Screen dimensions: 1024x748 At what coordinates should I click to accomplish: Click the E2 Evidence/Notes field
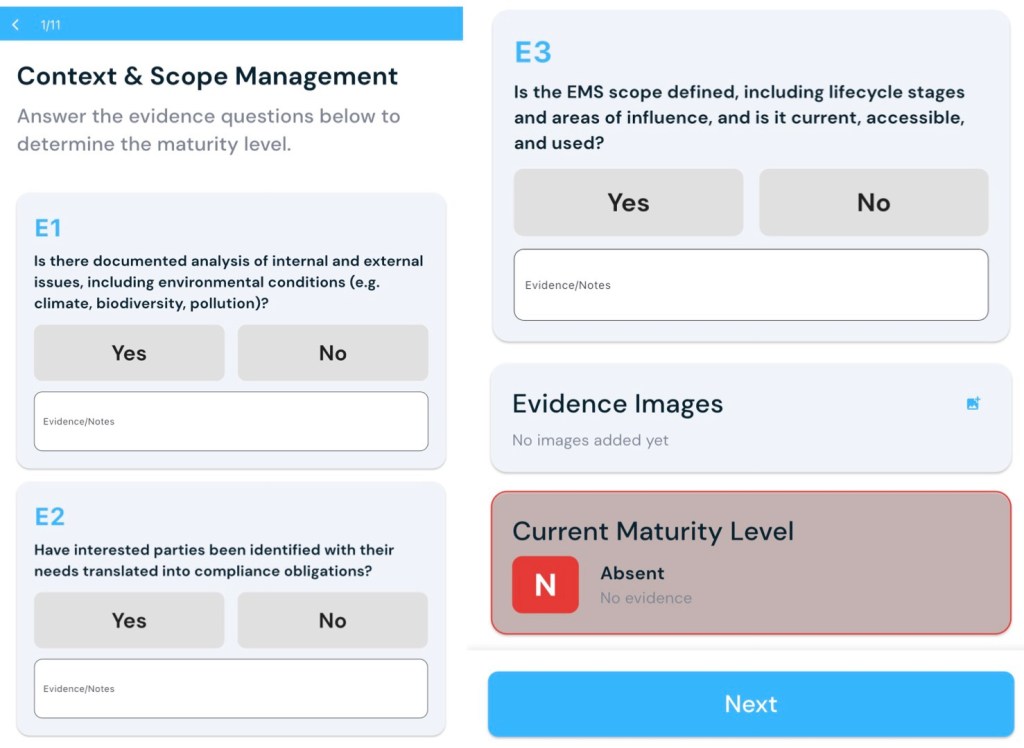[231, 688]
